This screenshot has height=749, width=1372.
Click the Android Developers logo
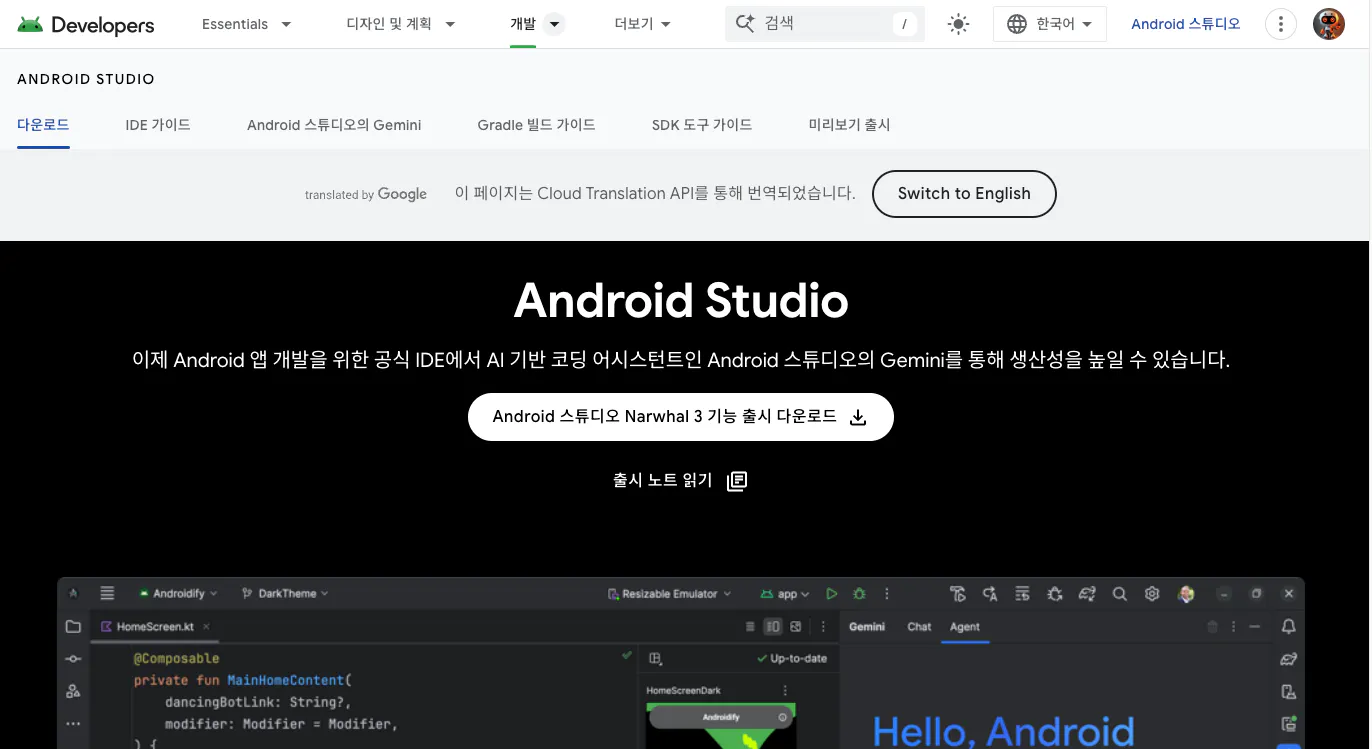click(x=85, y=24)
